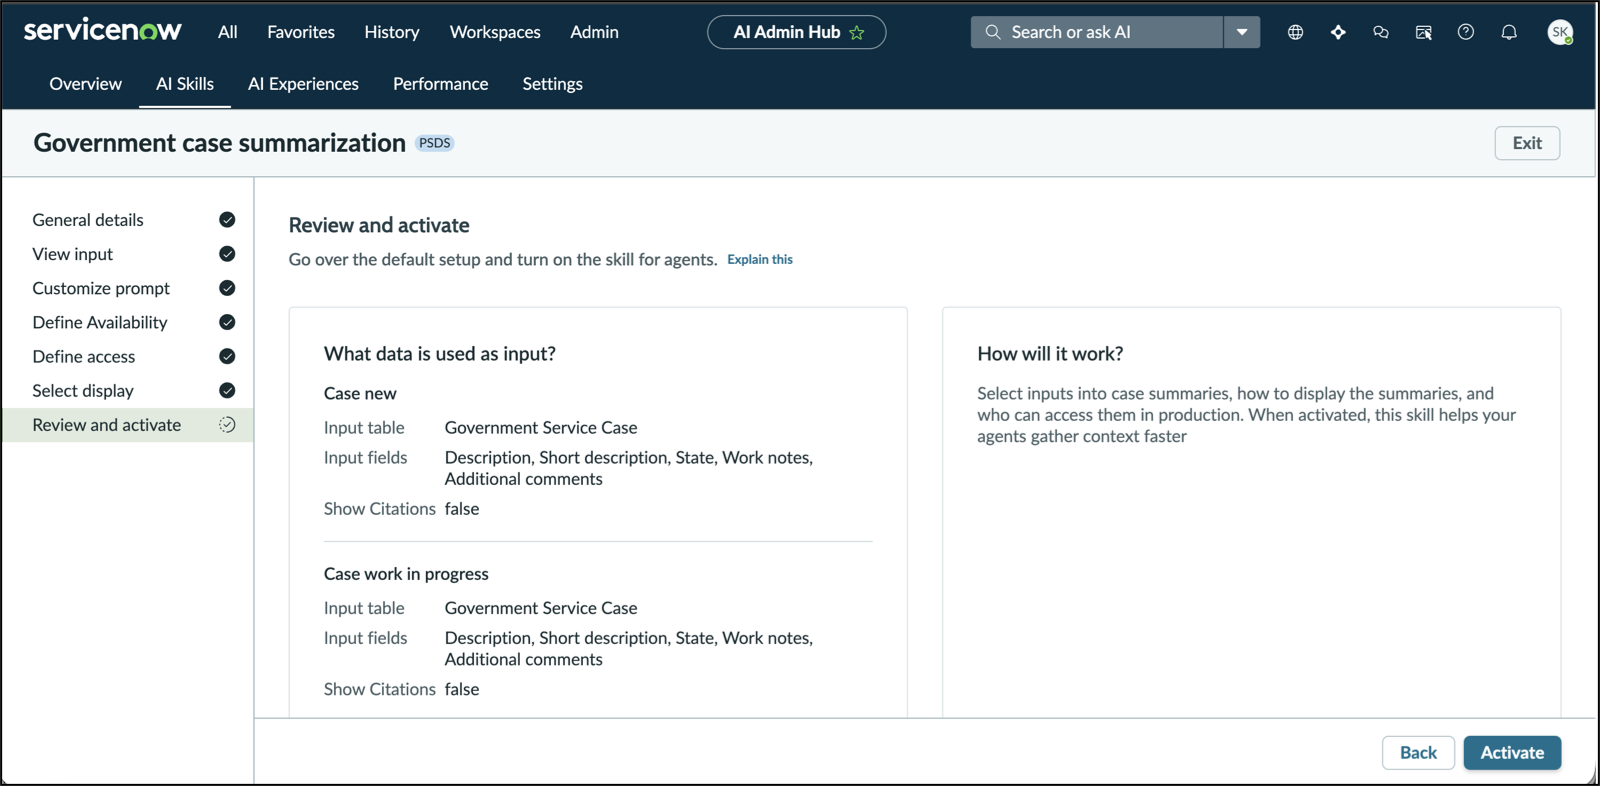Open the History menu
This screenshot has width=1600, height=786.
coord(392,32)
